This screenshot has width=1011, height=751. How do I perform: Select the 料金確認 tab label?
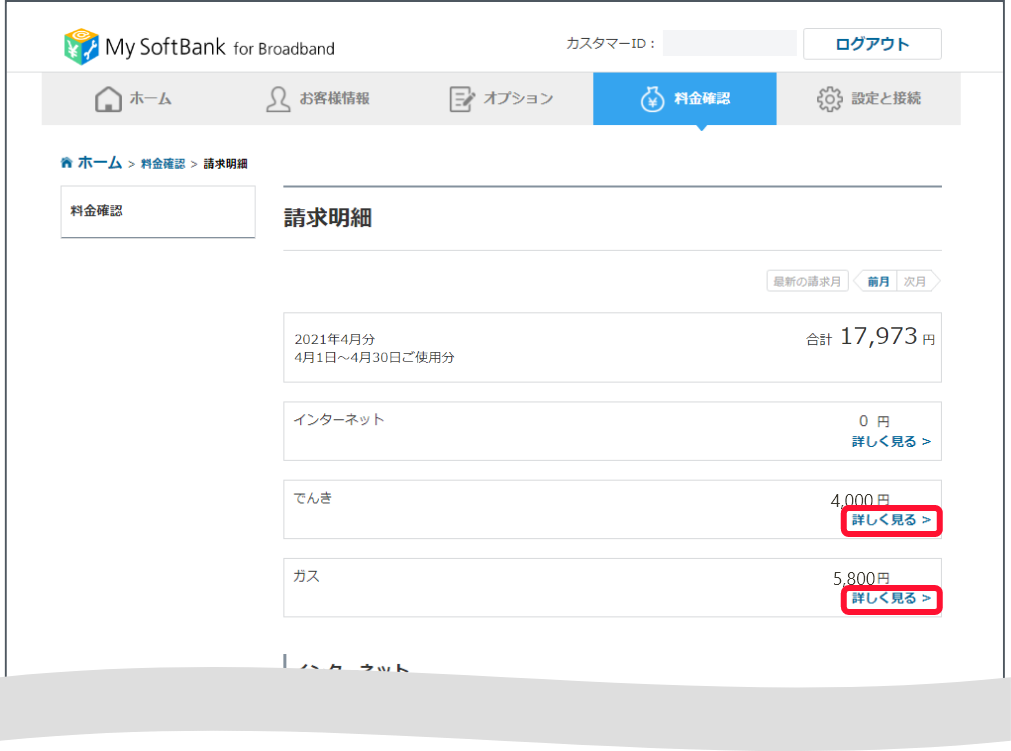702,99
